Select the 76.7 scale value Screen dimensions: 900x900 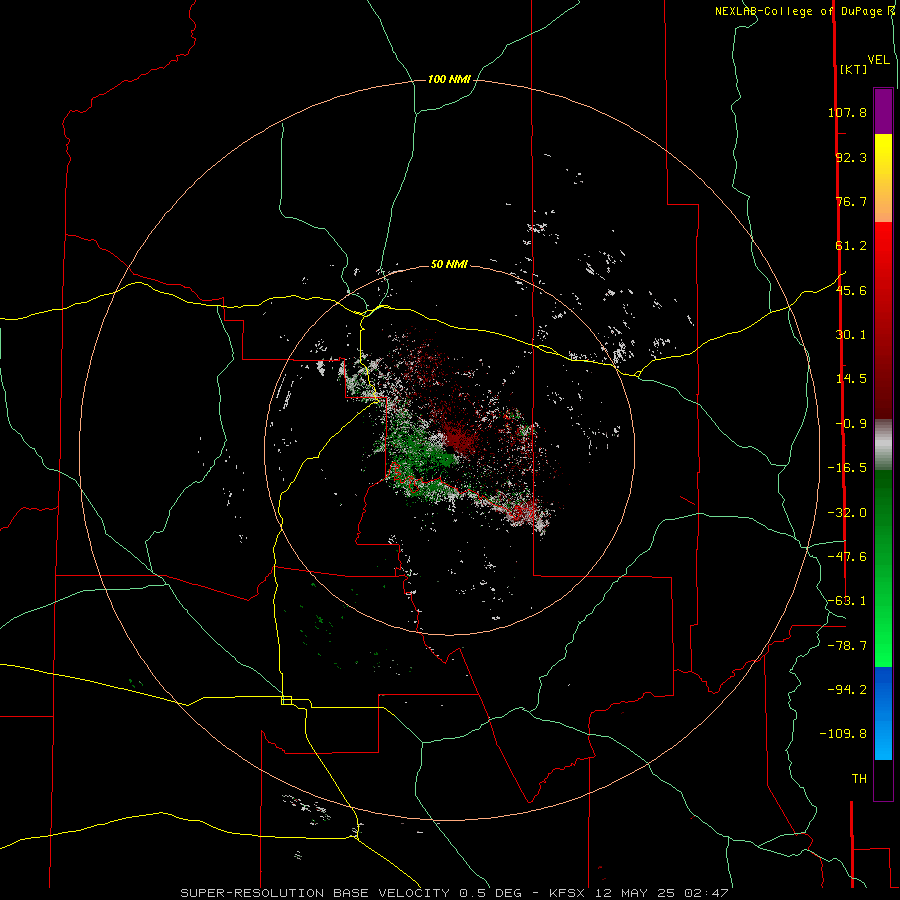pos(851,201)
